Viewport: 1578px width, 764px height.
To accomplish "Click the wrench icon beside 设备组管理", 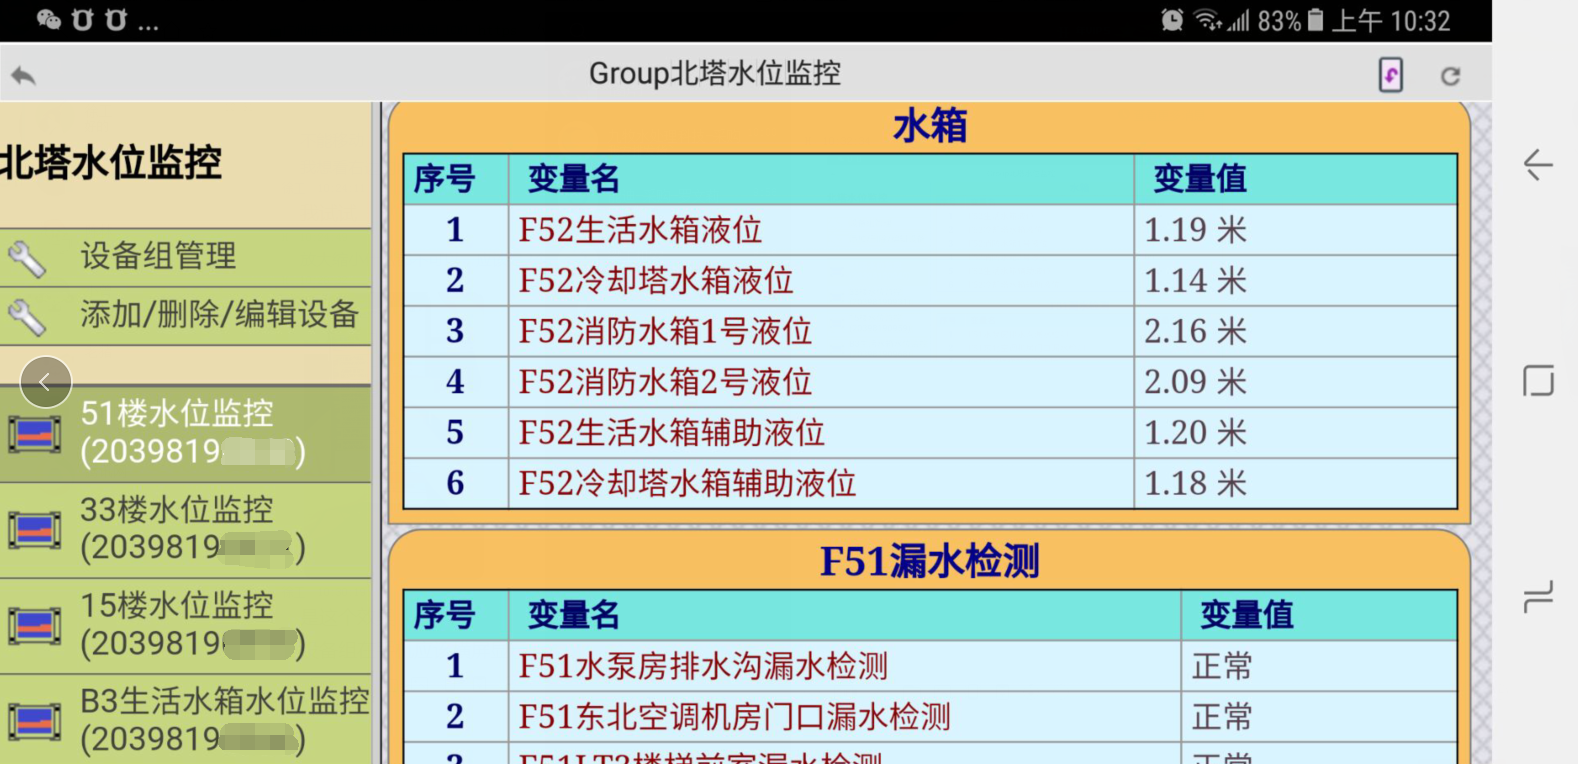I will tap(27, 258).
